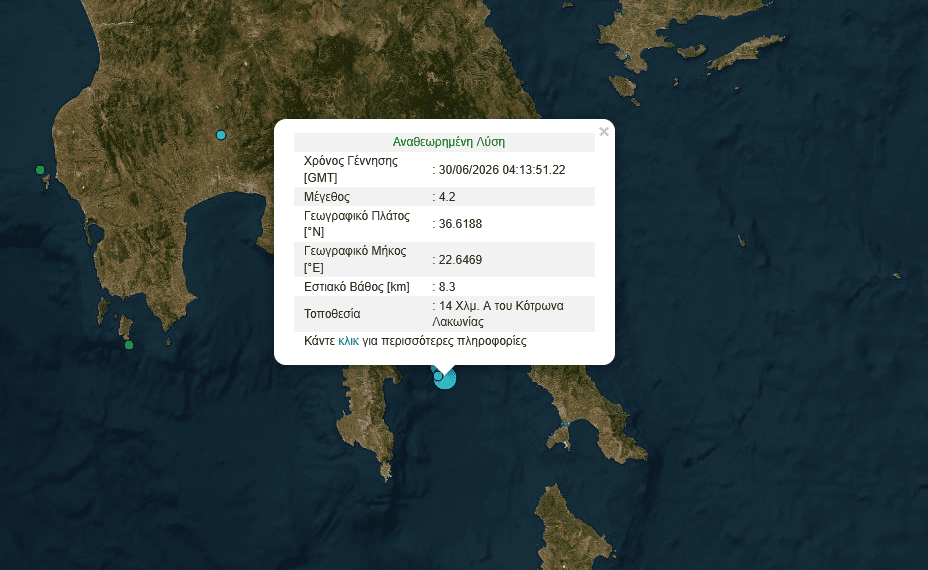The image size is (928, 570).
Task: Click the 'Χρόνος Γέννησης [GMT]' label
Action: [x=350, y=169]
